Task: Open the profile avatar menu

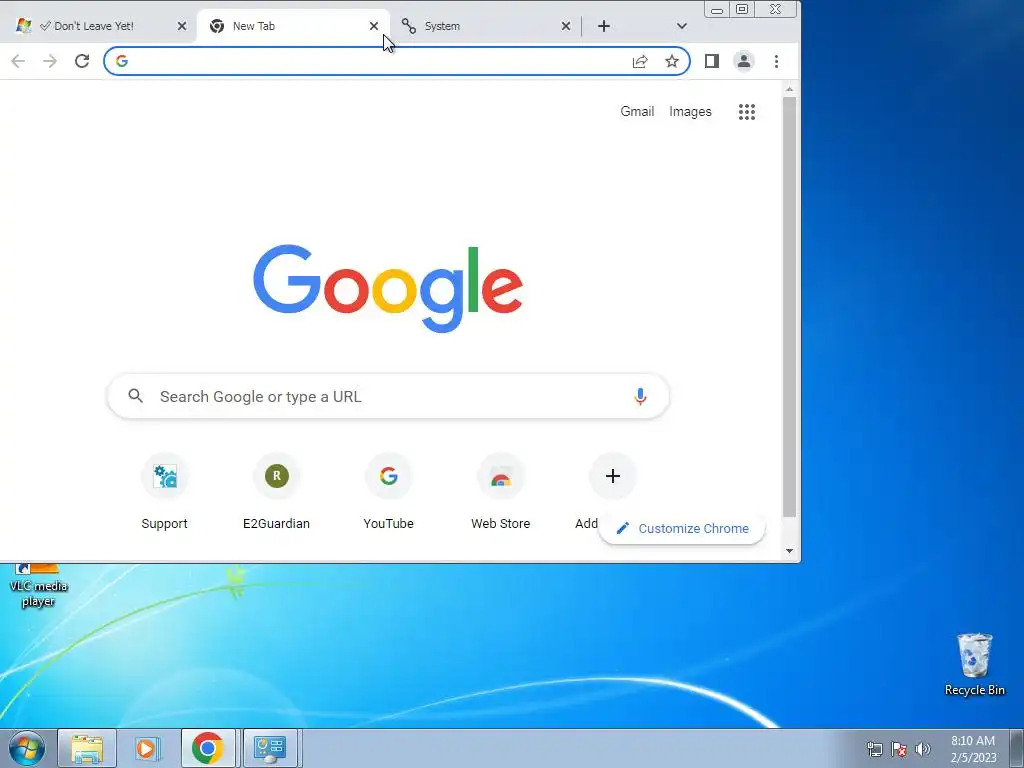Action: [744, 61]
